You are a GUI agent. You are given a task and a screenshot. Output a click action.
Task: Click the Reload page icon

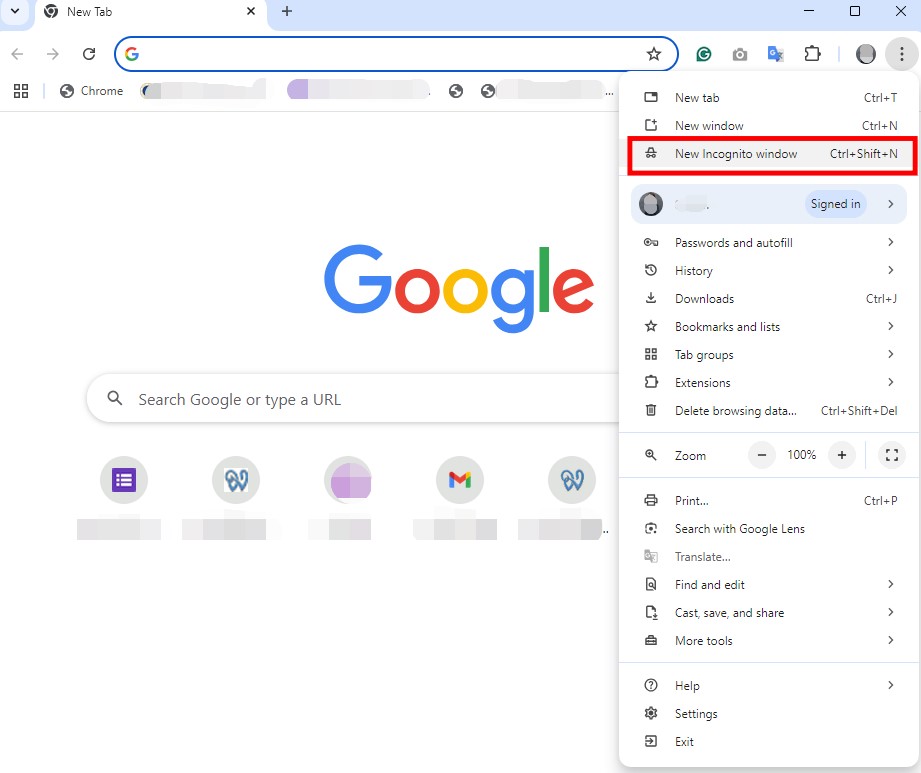point(89,54)
